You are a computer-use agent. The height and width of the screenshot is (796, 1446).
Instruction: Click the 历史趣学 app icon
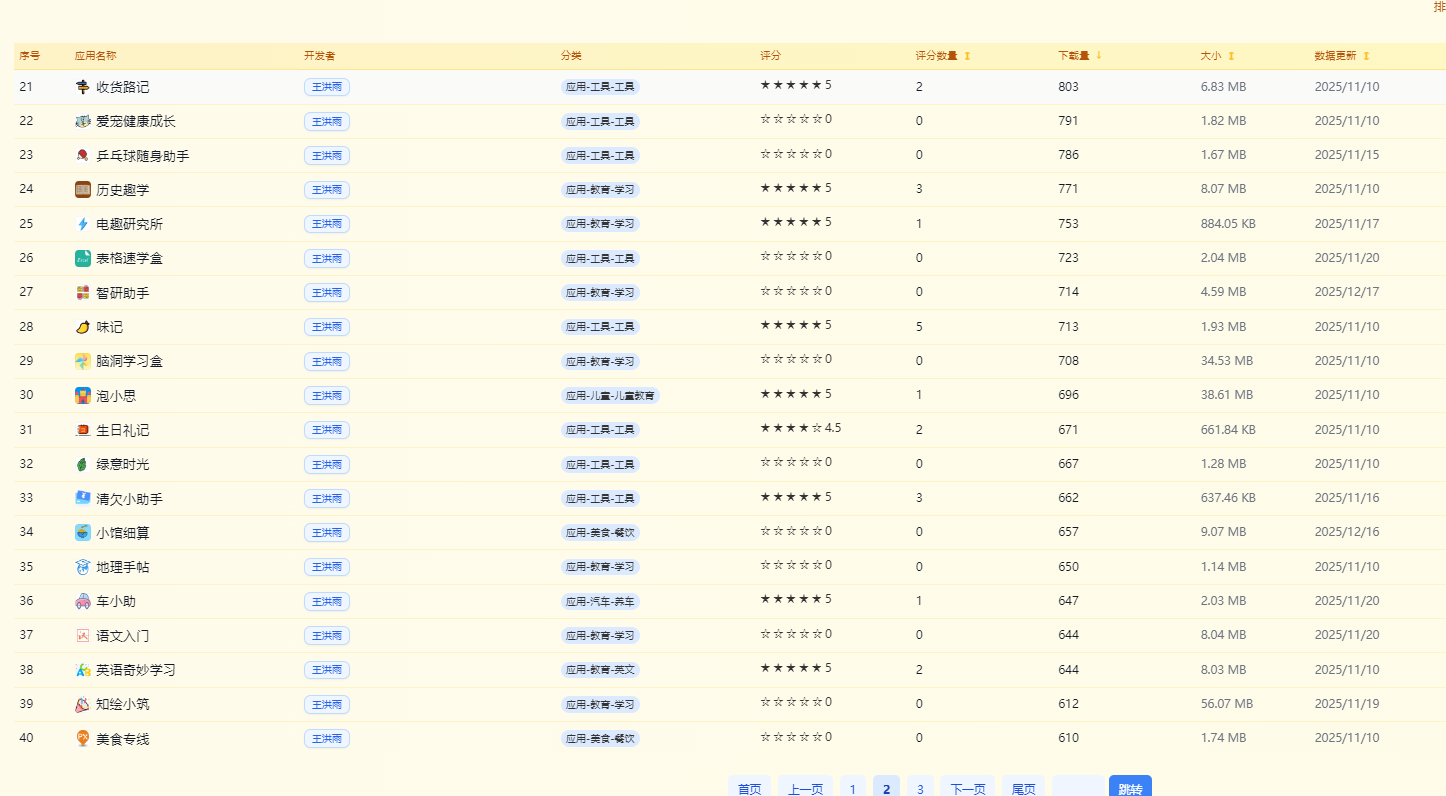coord(83,190)
